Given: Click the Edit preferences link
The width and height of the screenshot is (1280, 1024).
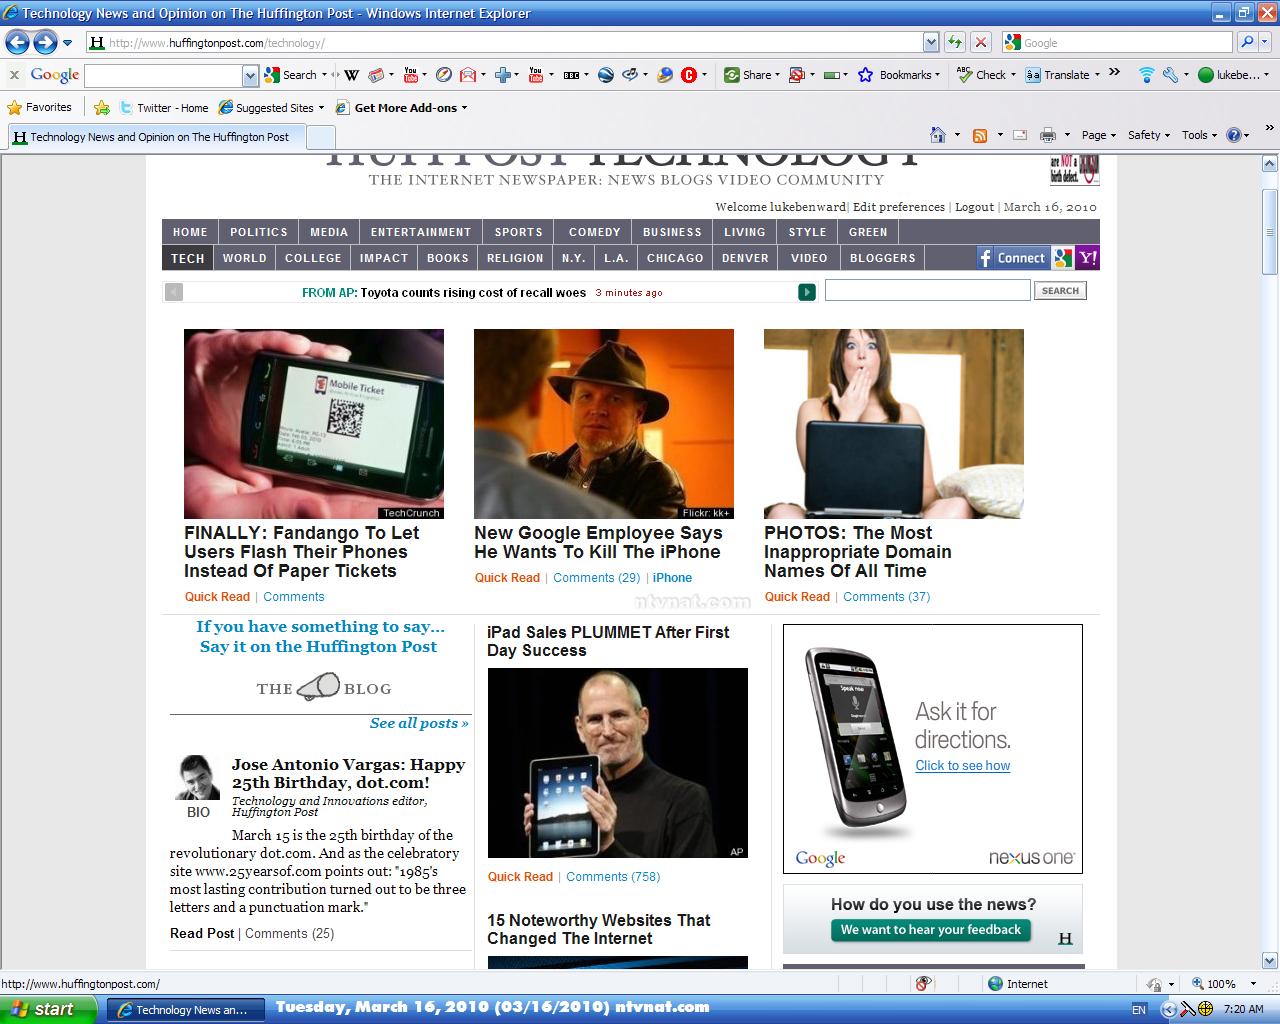Looking at the screenshot, I should tap(899, 207).
